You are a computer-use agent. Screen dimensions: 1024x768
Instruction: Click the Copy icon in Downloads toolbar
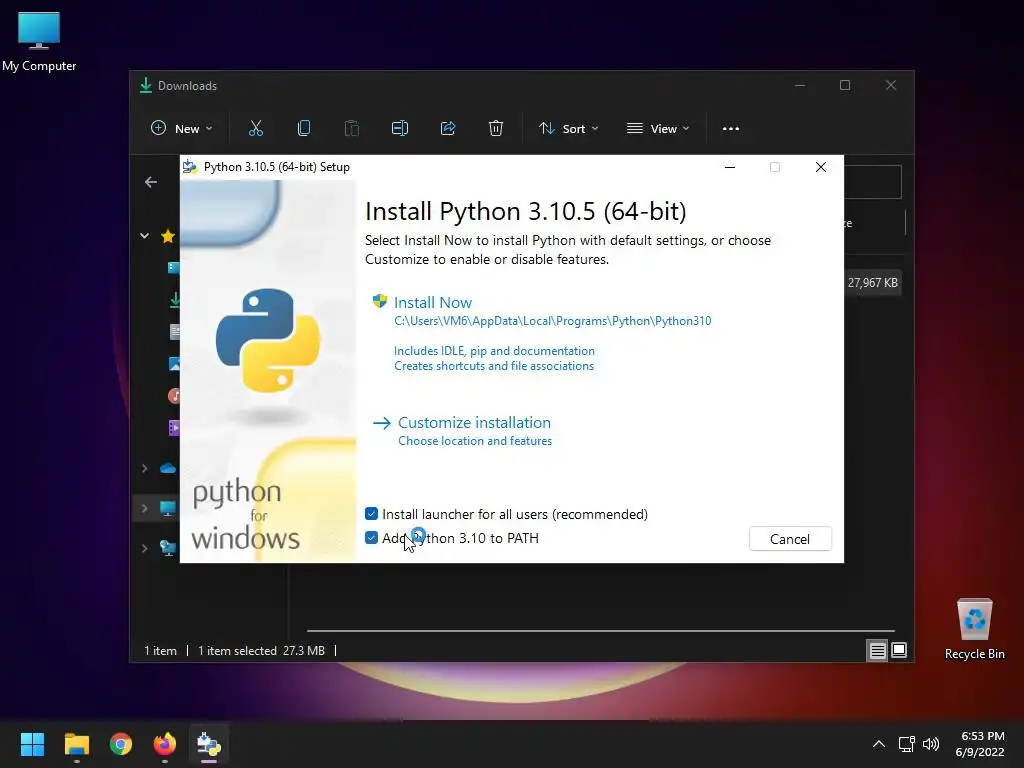pyautogui.click(x=304, y=129)
